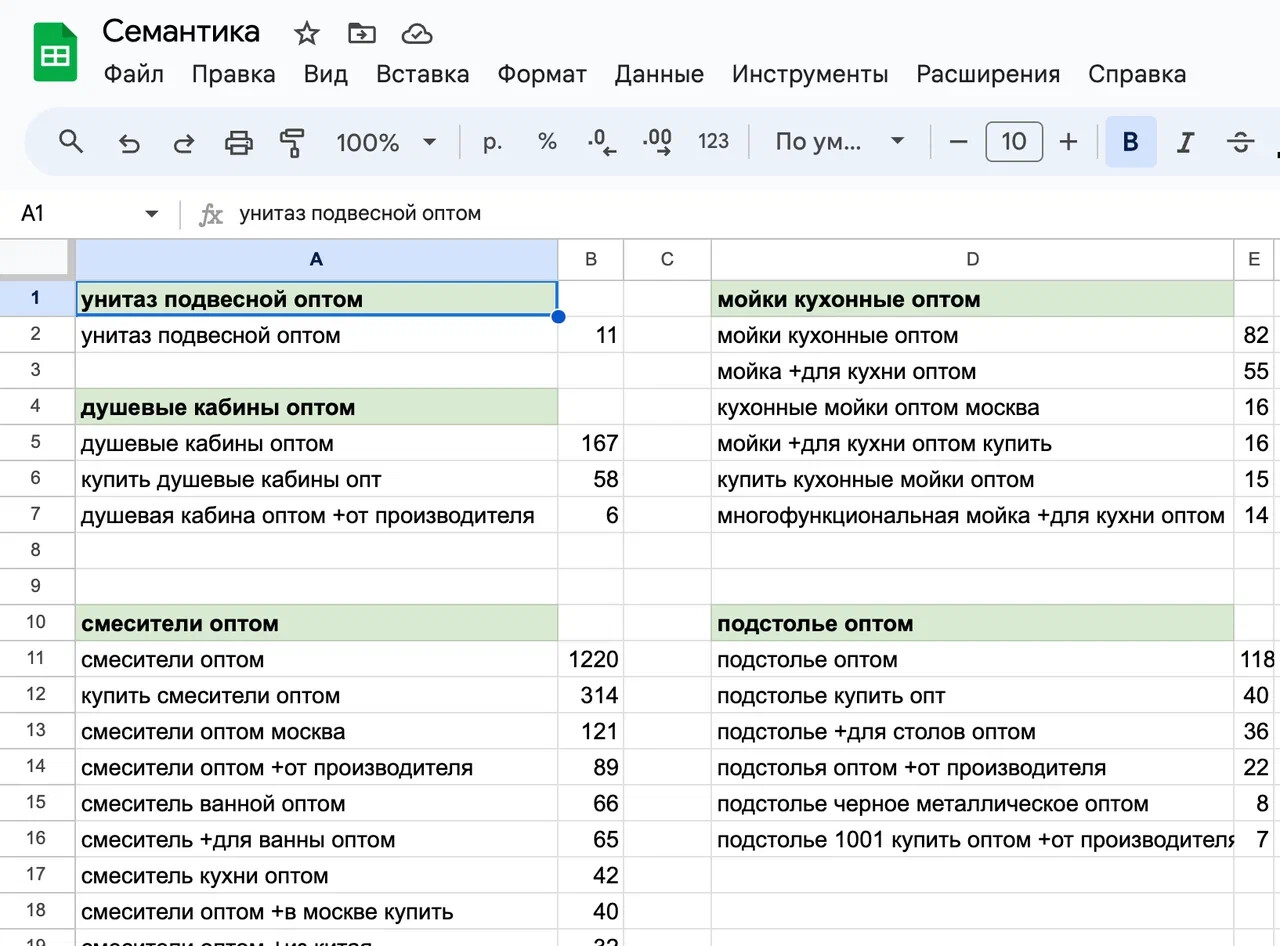Select cell 'многофункциональная мойка +для кухни оптом'
The image size is (1280, 946).
(972, 515)
